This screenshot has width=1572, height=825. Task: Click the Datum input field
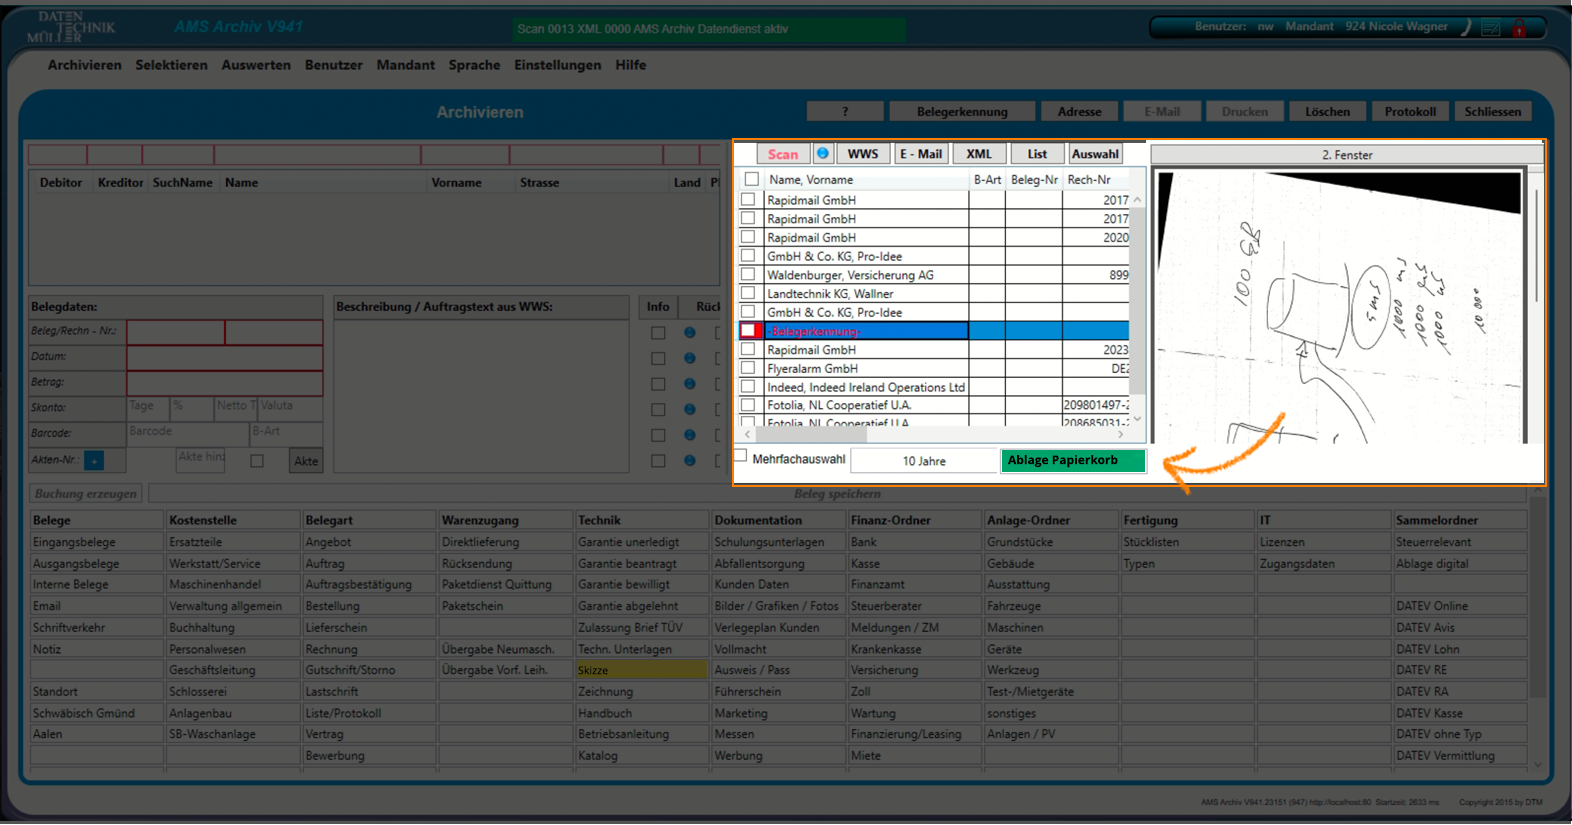225,357
